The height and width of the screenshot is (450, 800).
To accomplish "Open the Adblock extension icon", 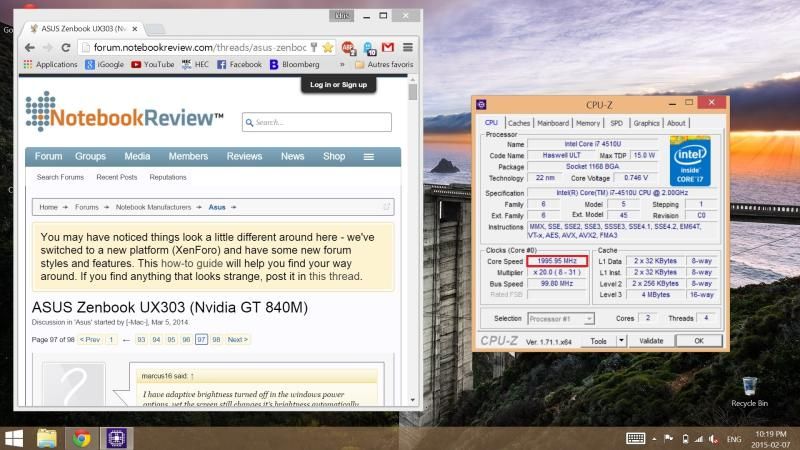I will (348, 48).
